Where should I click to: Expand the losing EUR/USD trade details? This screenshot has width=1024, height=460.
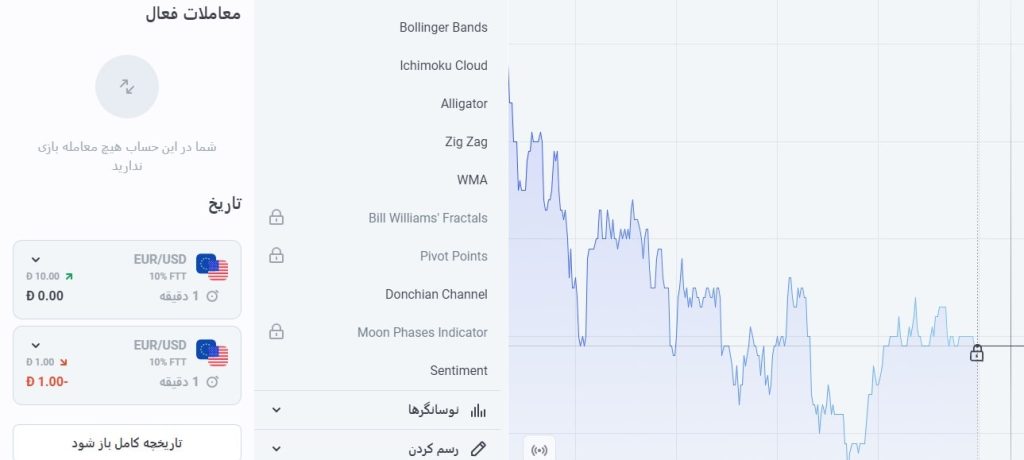(36, 345)
